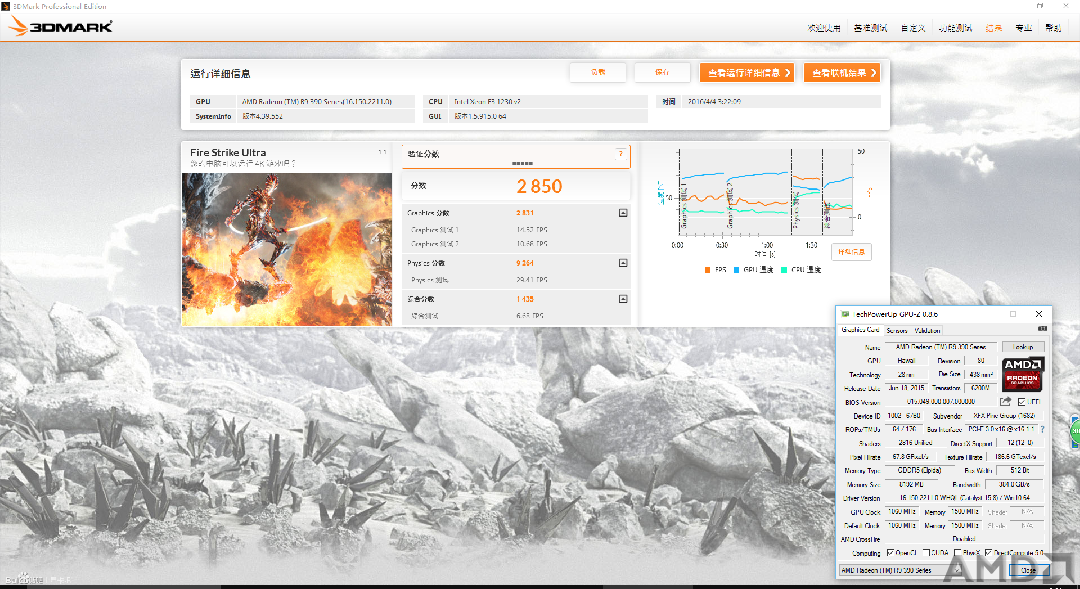Open the 专业 tab
This screenshot has height=589, width=1080.
pyautogui.click(x=1024, y=28)
